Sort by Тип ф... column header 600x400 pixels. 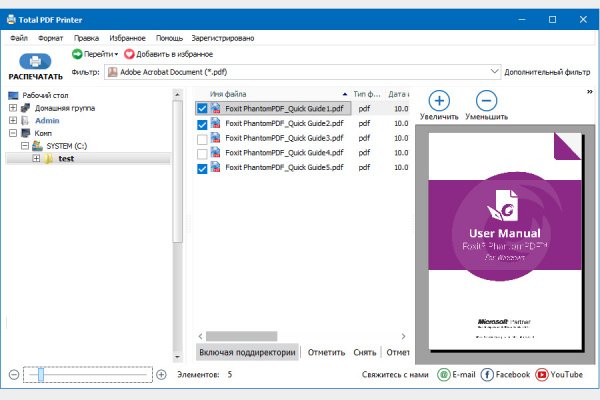366,94
